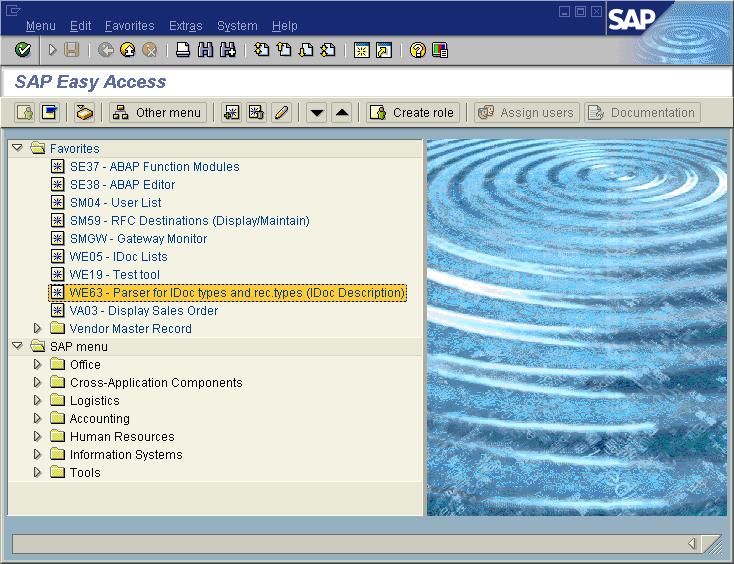Expand the Tools folder

click(x=37, y=472)
